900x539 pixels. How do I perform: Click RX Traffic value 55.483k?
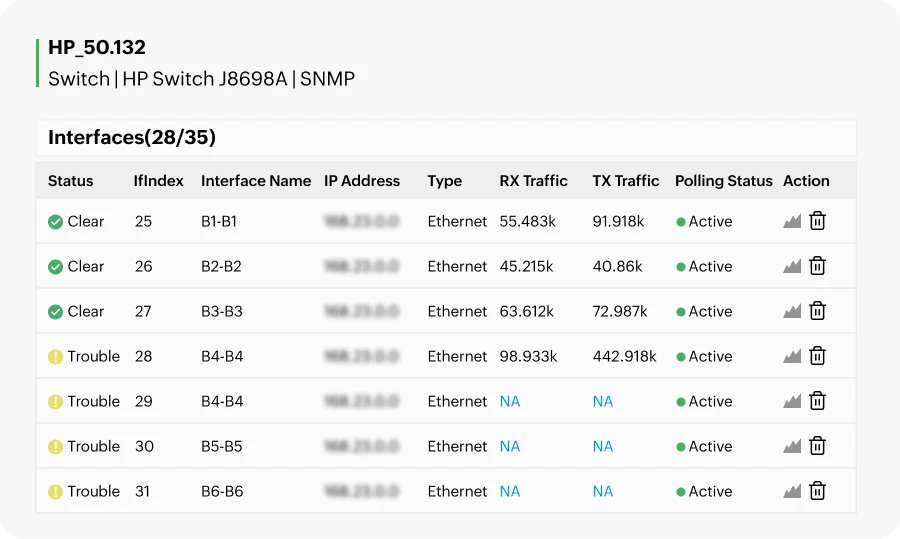tap(527, 222)
